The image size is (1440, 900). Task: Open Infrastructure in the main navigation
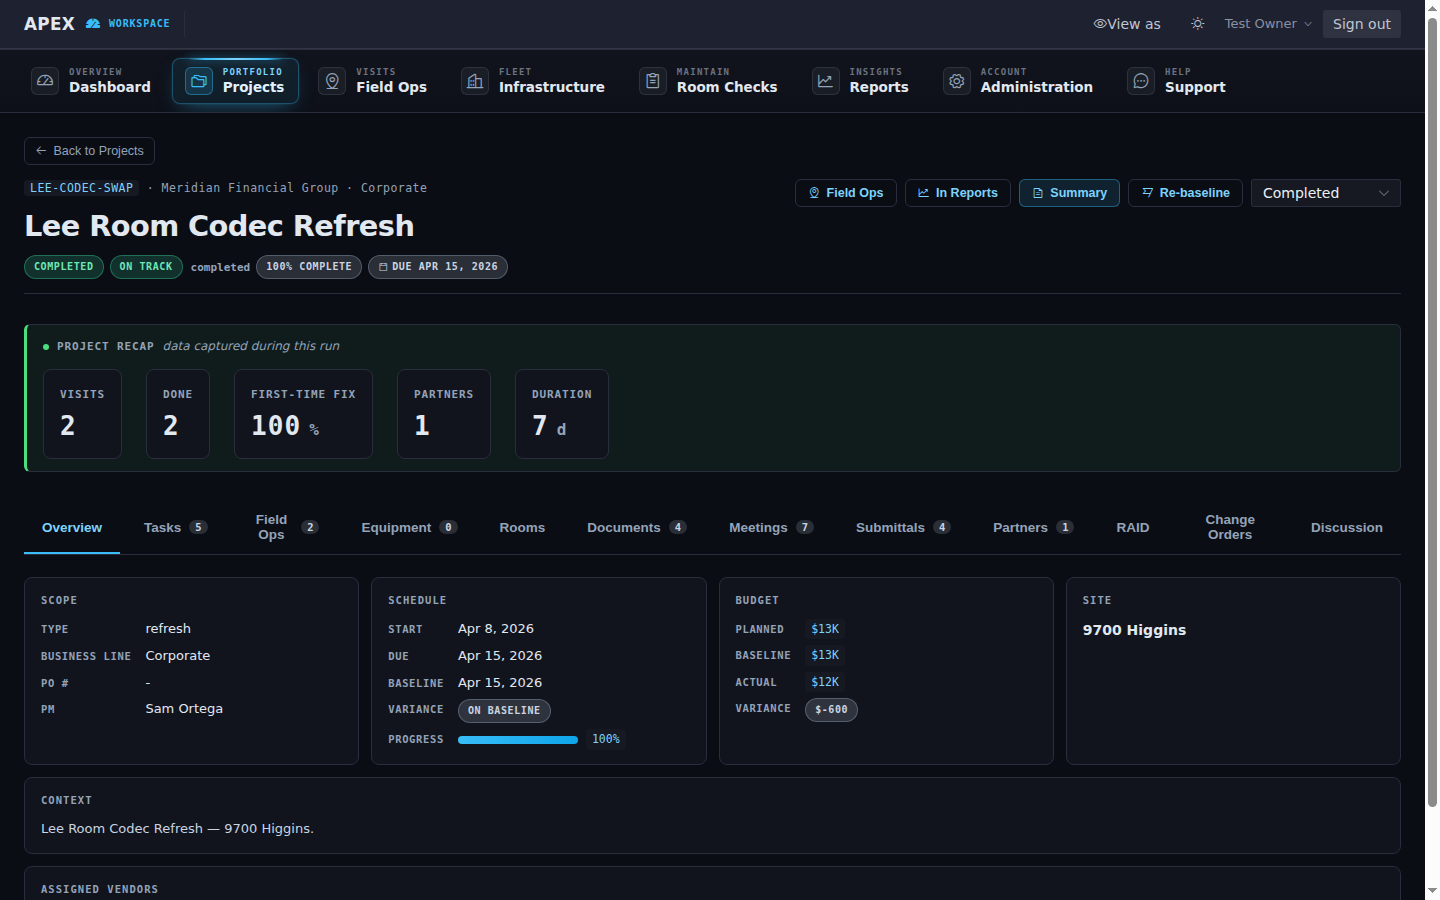(533, 81)
